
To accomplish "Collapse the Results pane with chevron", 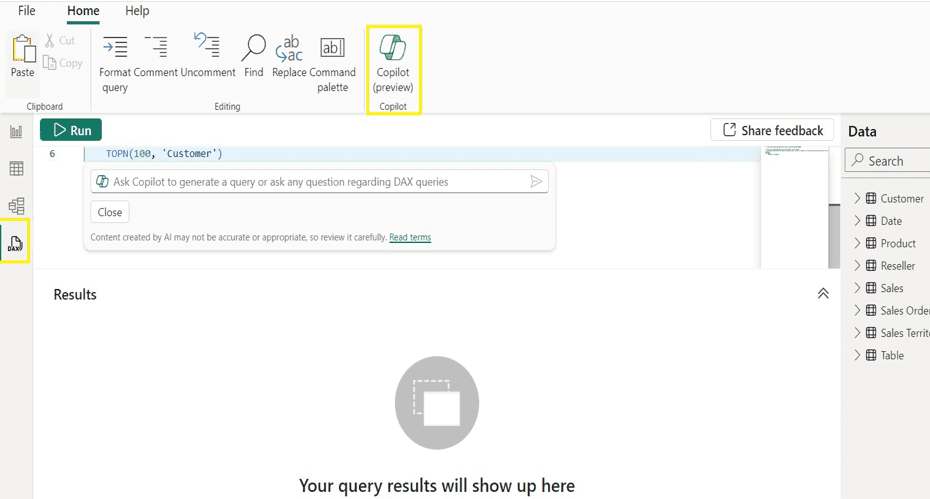I will pos(823,294).
